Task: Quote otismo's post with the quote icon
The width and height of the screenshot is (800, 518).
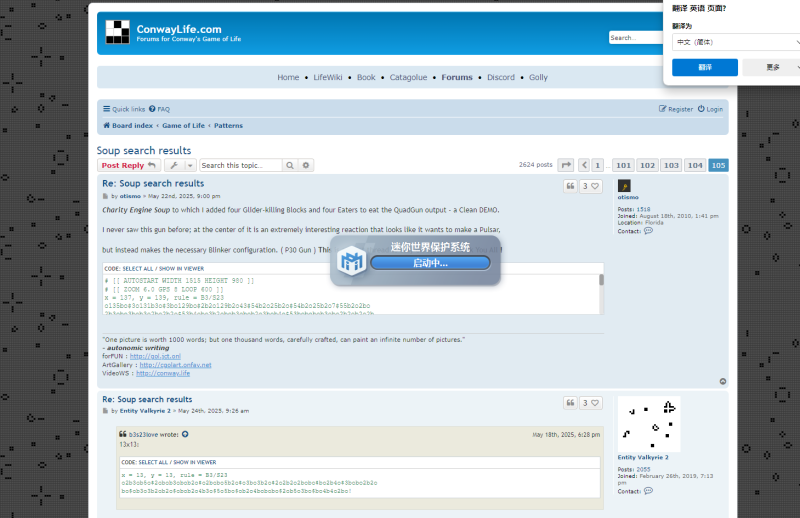Action: click(570, 186)
